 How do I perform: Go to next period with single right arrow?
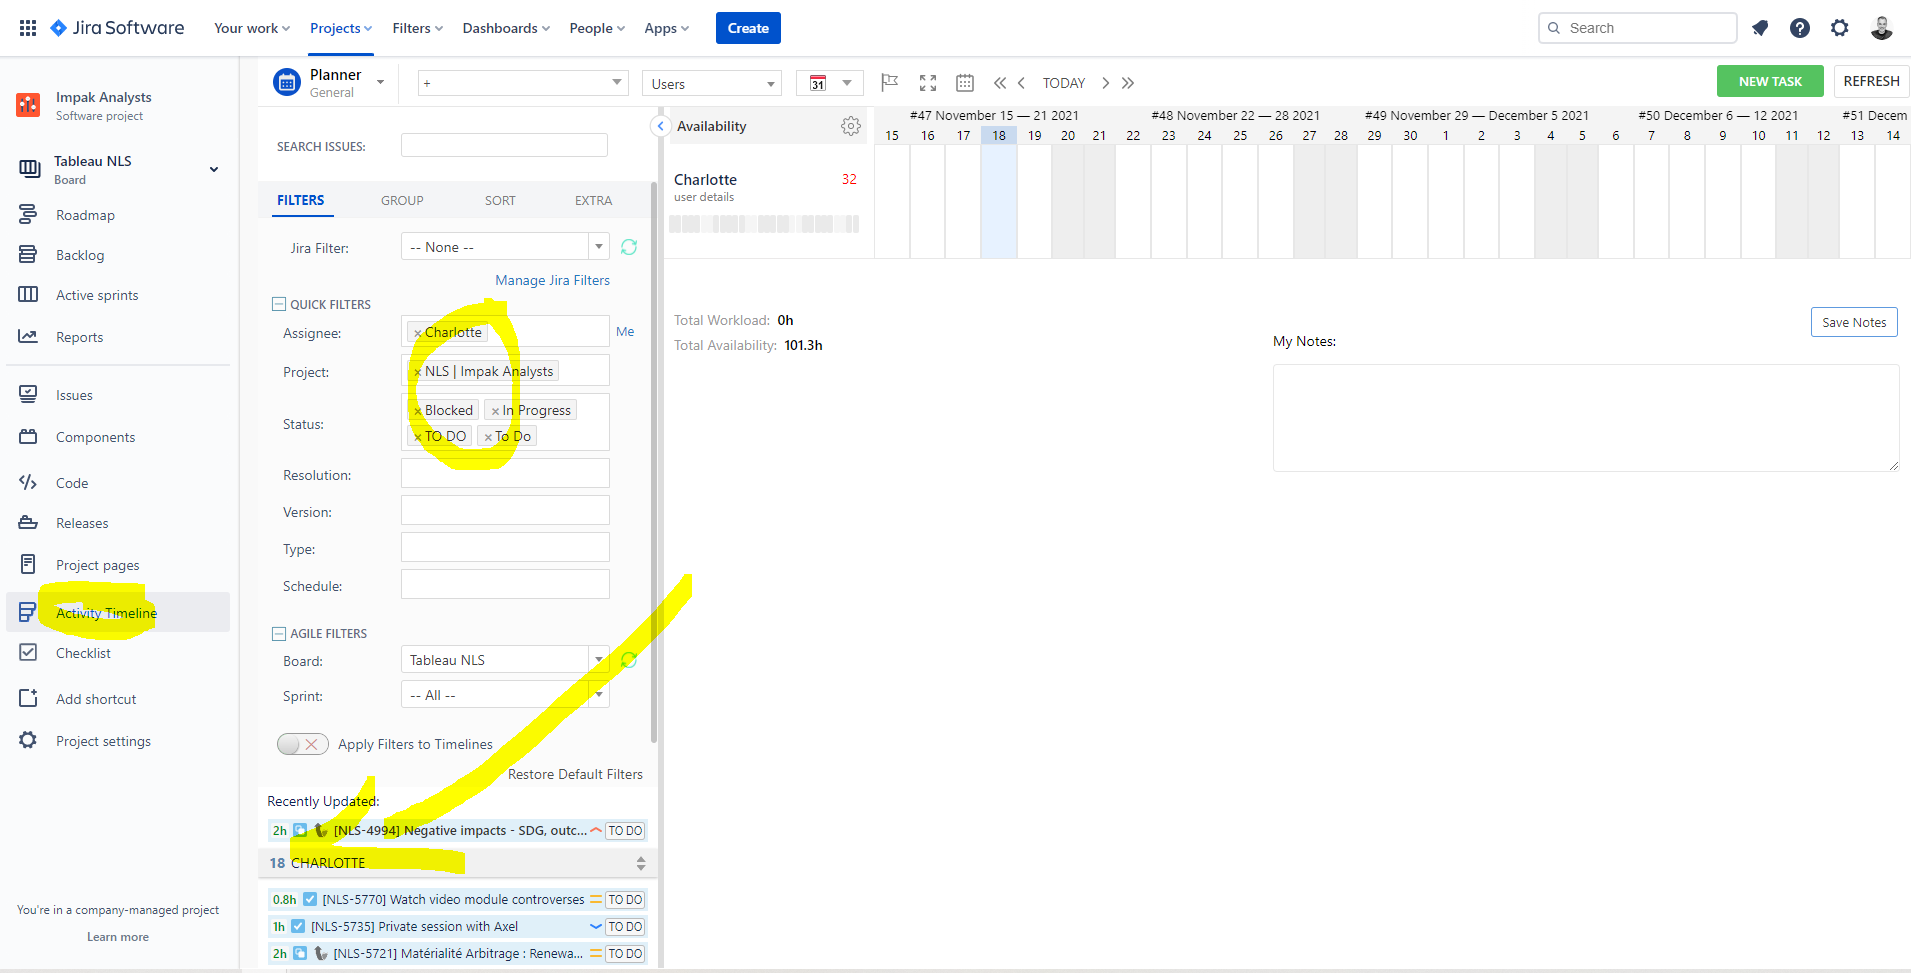tap(1105, 83)
